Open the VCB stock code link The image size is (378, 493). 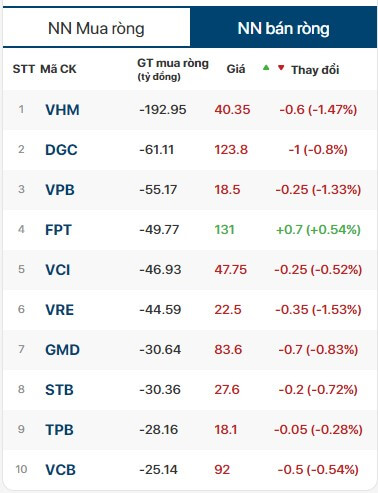pyautogui.click(x=61, y=470)
